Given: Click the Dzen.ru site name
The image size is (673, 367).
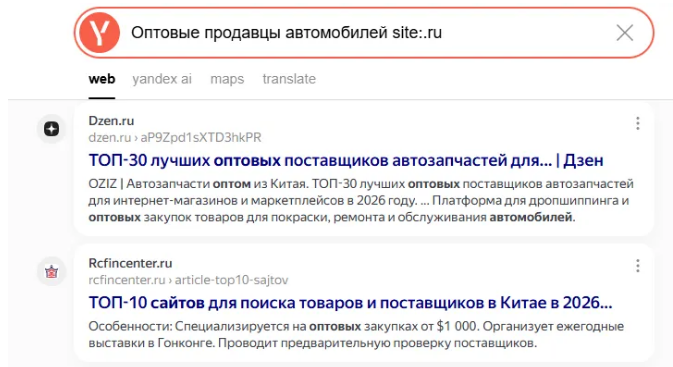Looking at the screenshot, I should tap(111, 121).
